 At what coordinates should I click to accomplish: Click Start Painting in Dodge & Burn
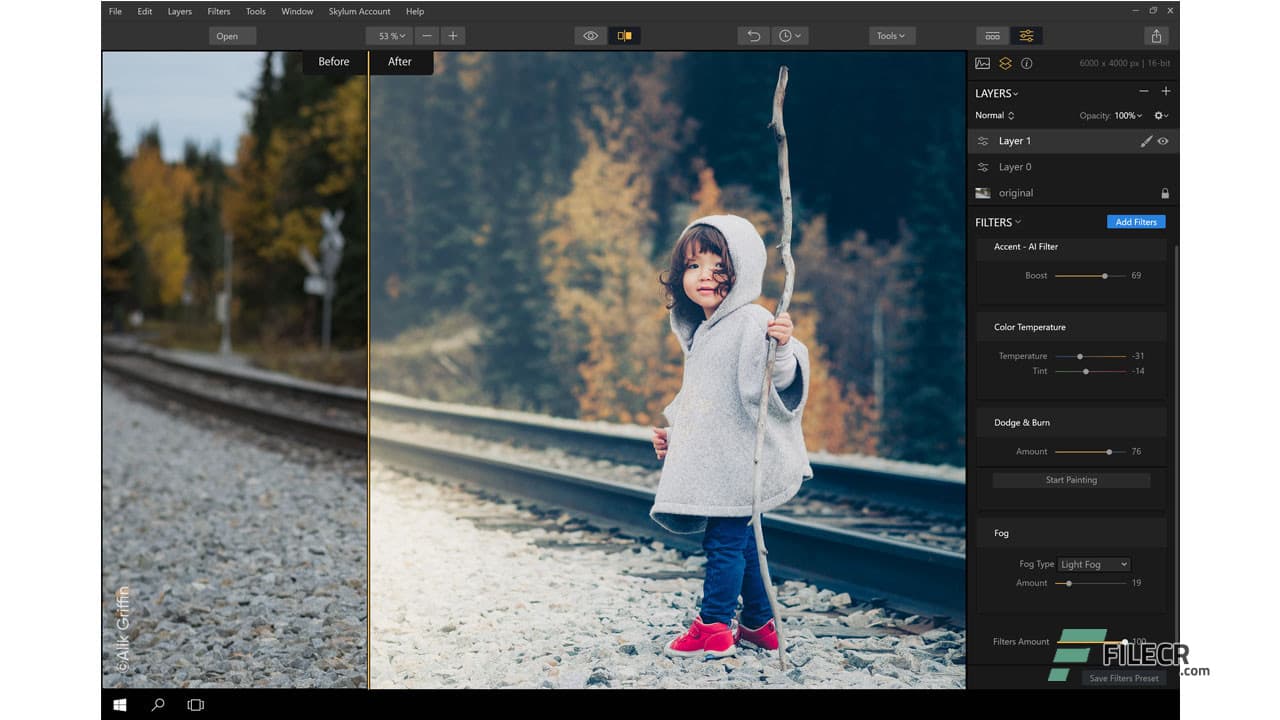pyautogui.click(x=1071, y=480)
